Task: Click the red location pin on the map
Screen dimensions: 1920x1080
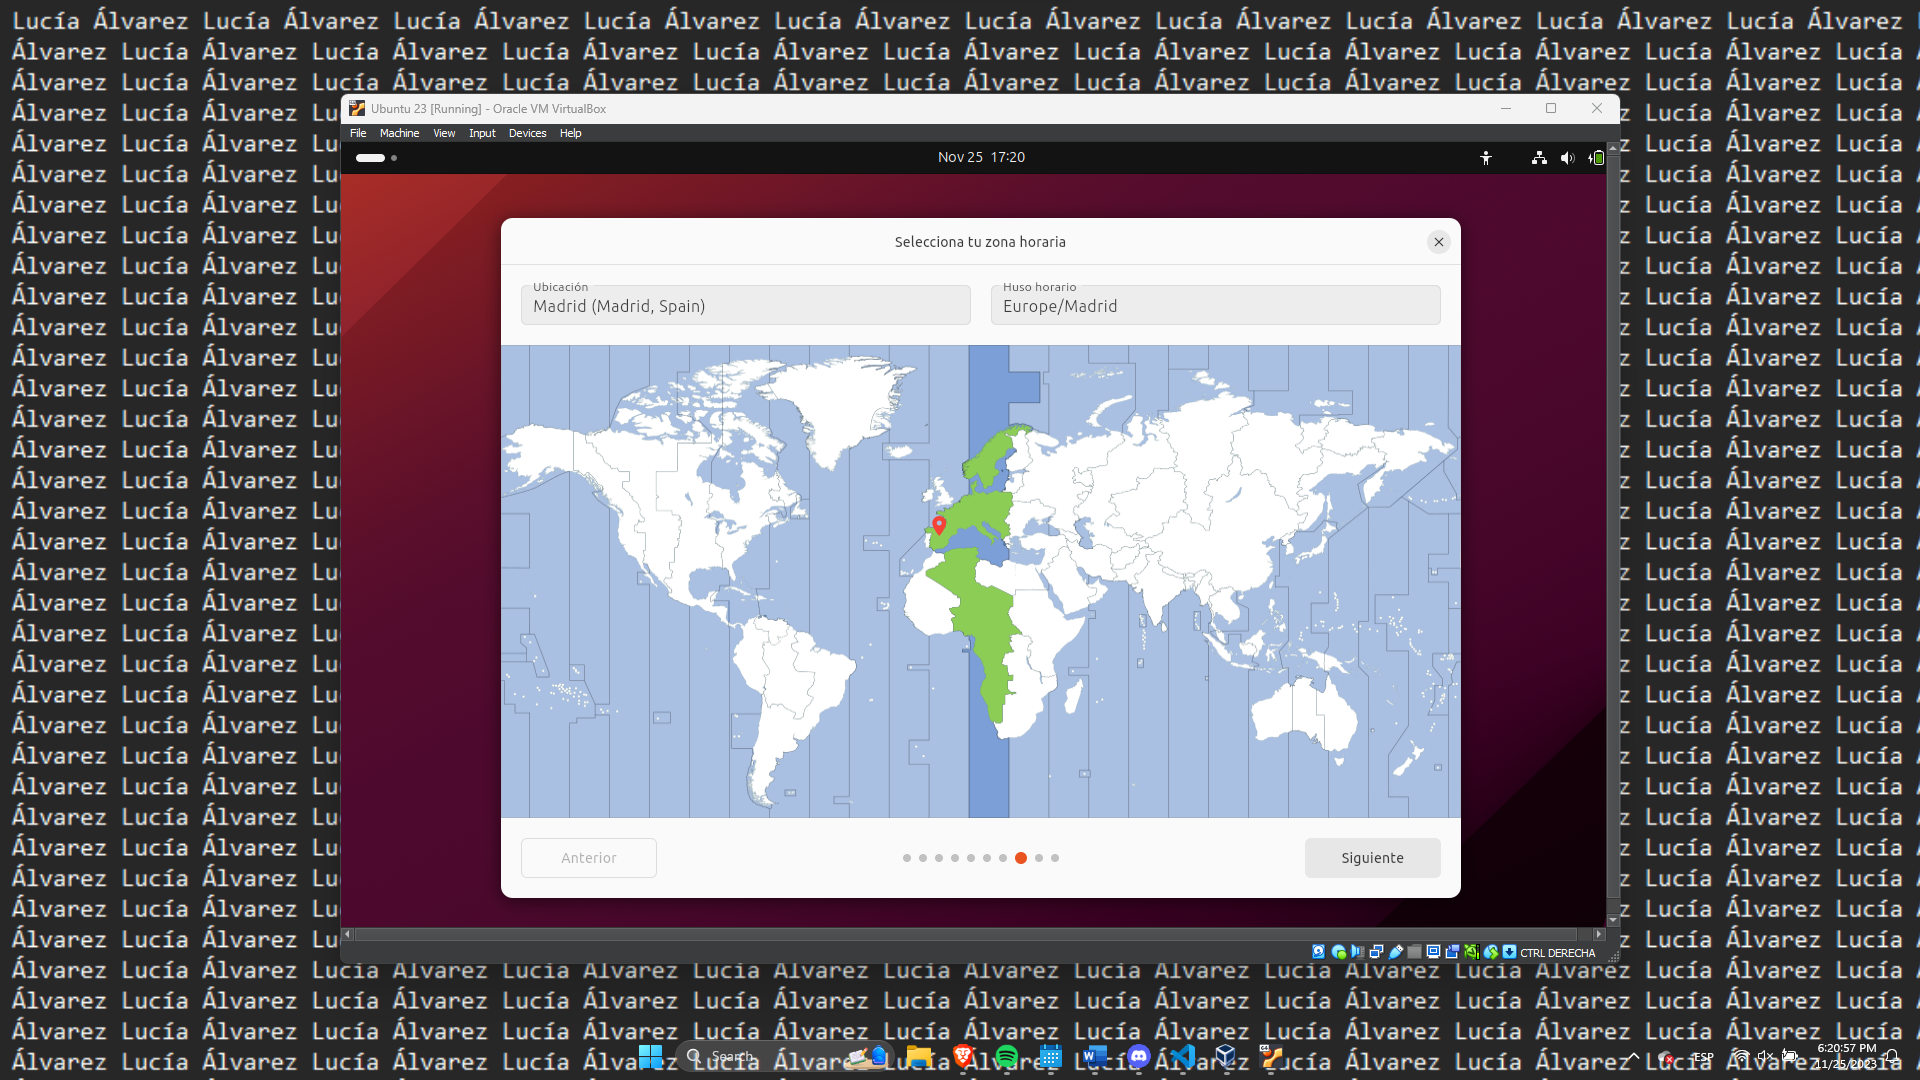Action: tap(939, 525)
